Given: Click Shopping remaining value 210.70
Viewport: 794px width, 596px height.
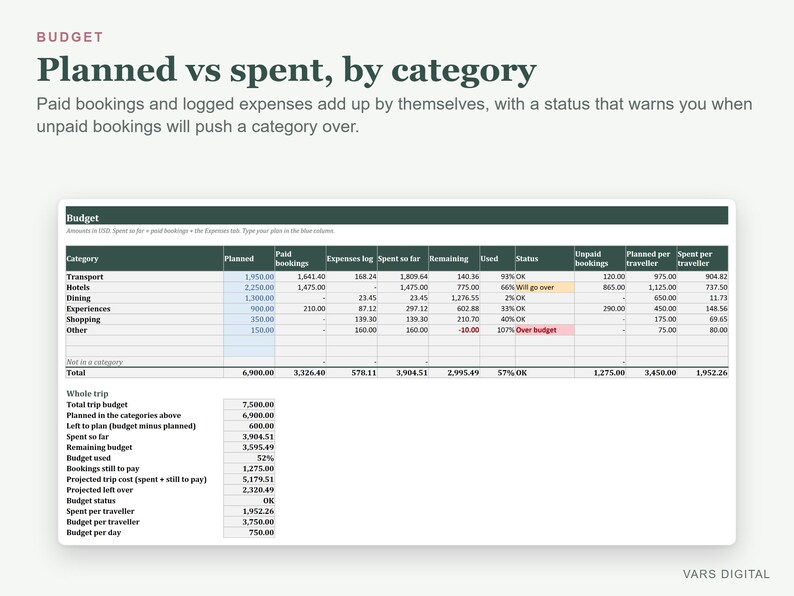Looking at the screenshot, I should (454, 320).
